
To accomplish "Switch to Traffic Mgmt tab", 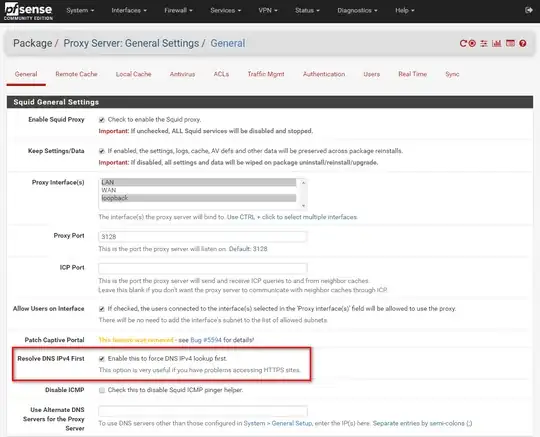I will tap(266, 74).
